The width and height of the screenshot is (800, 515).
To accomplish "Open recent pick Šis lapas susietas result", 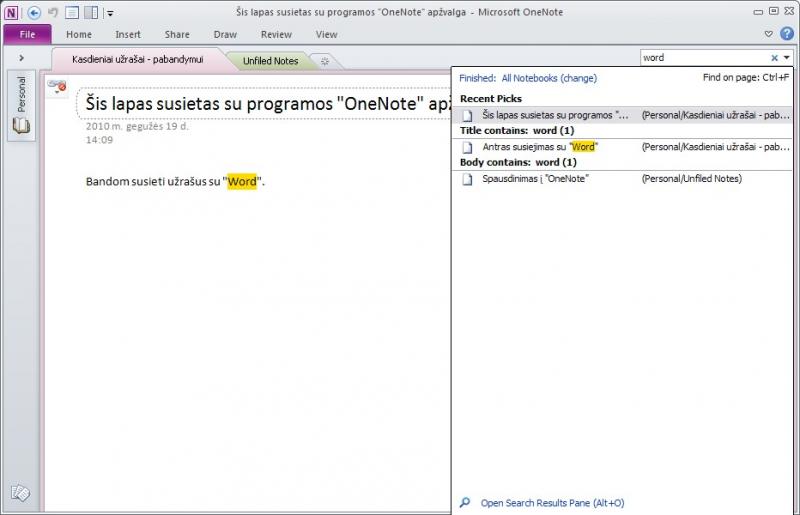I will [621, 115].
